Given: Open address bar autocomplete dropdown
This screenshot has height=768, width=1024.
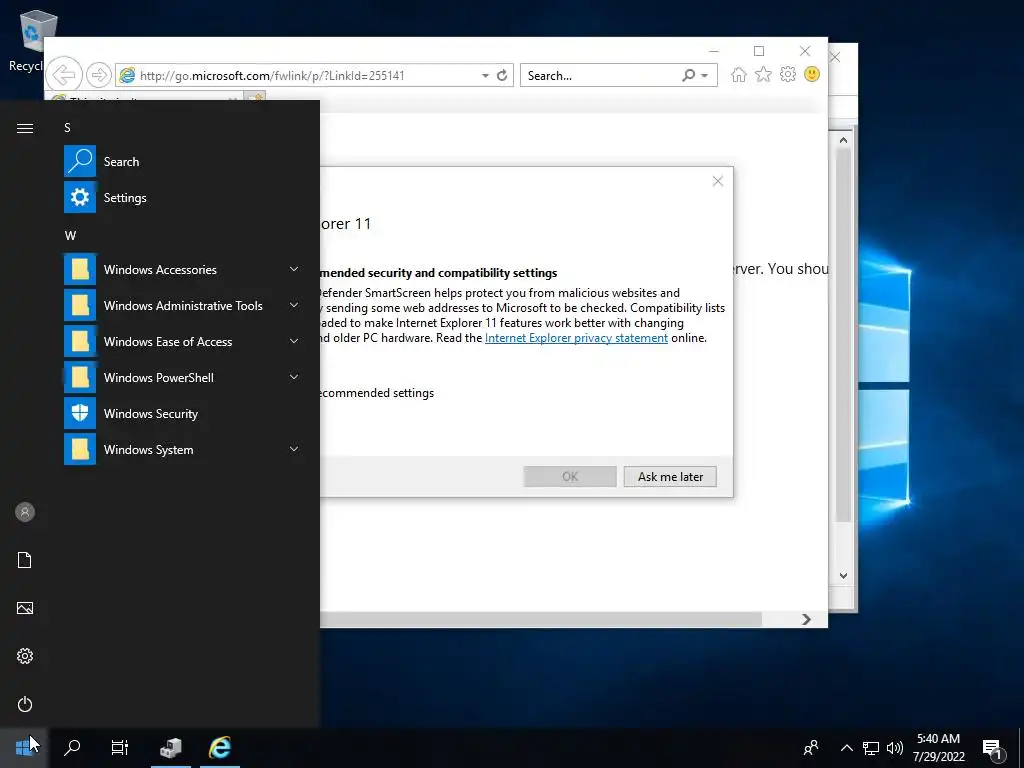Looking at the screenshot, I should coord(485,76).
